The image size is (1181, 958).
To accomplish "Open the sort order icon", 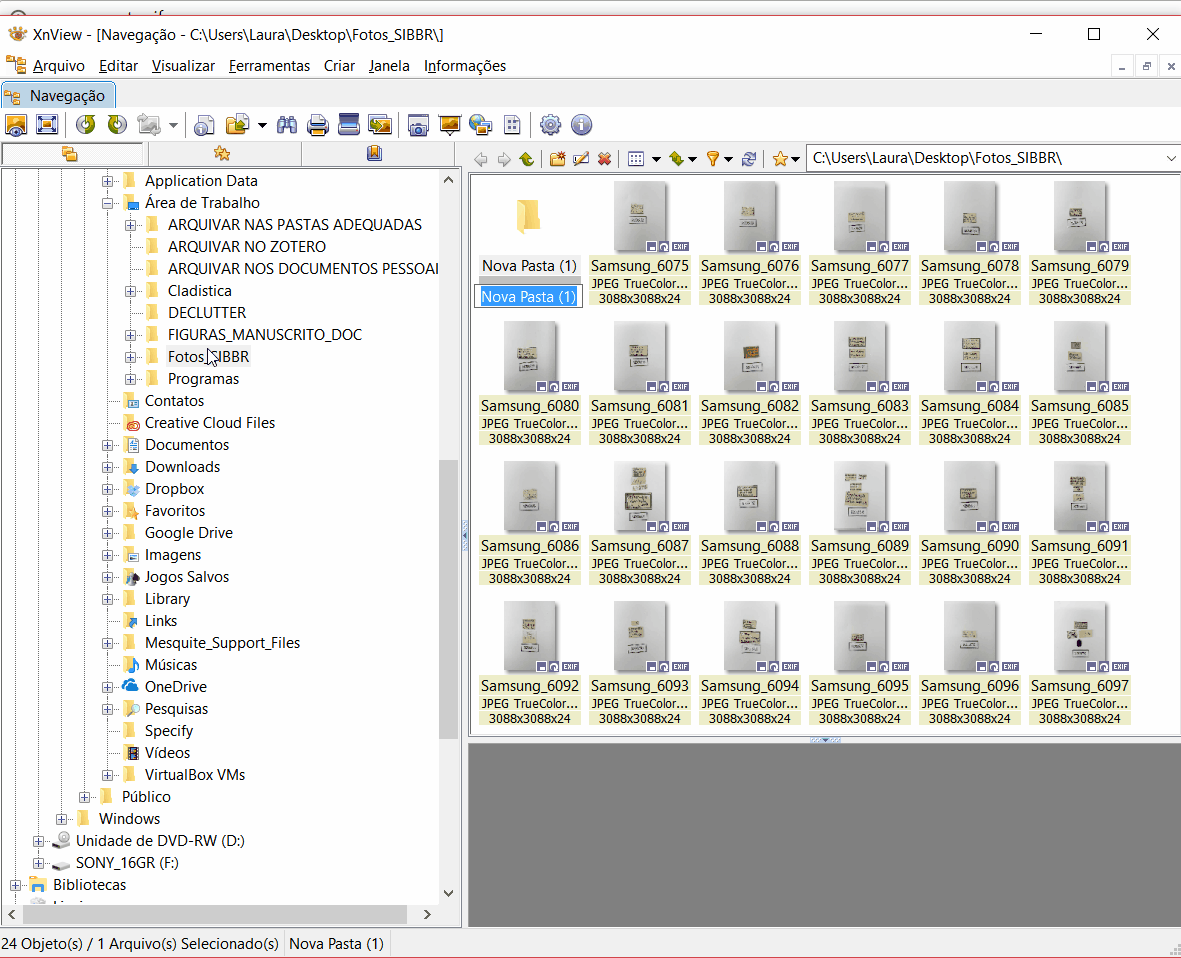I will click(x=676, y=159).
